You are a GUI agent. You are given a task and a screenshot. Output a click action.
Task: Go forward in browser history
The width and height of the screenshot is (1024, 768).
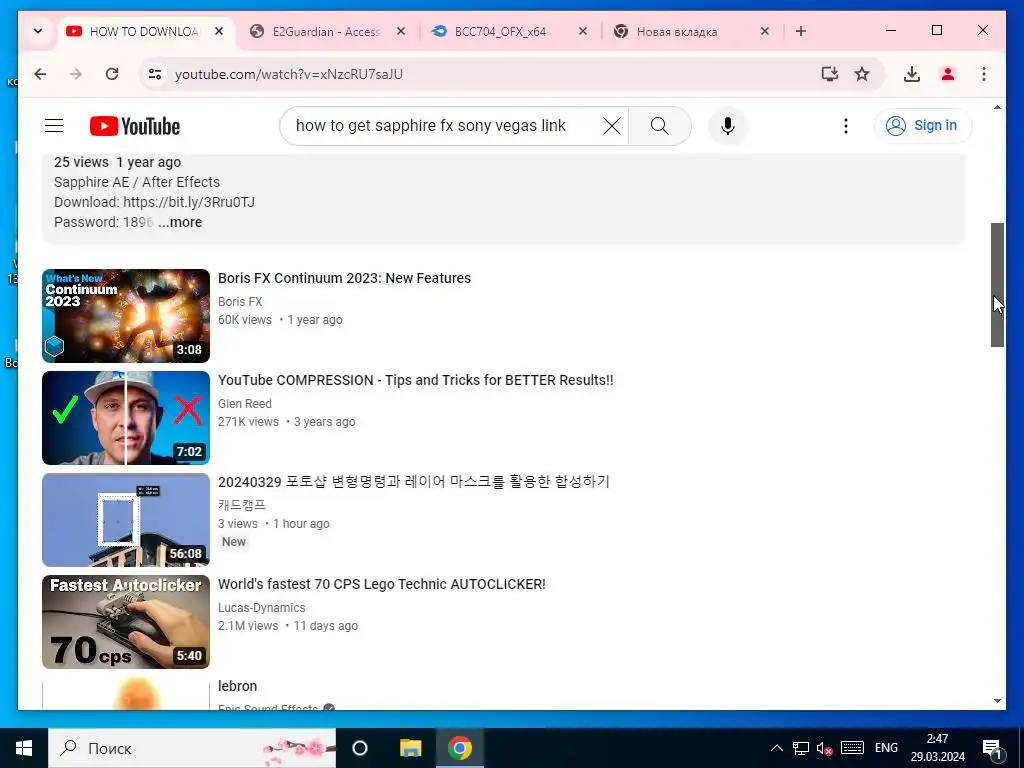pyautogui.click(x=76, y=74)
